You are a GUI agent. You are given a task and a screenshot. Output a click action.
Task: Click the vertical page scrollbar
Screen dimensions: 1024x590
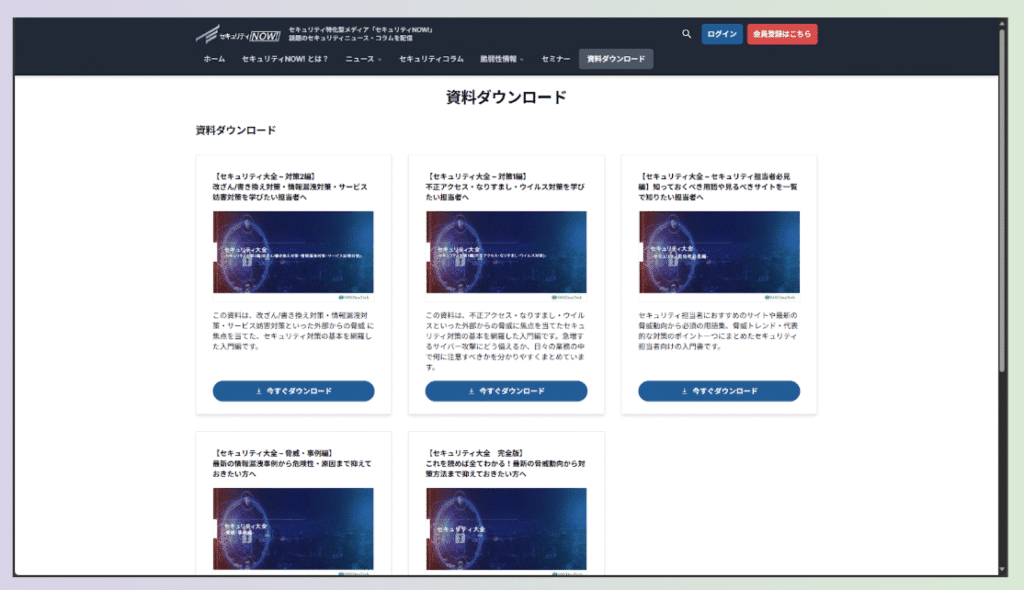click(1003, 200)
